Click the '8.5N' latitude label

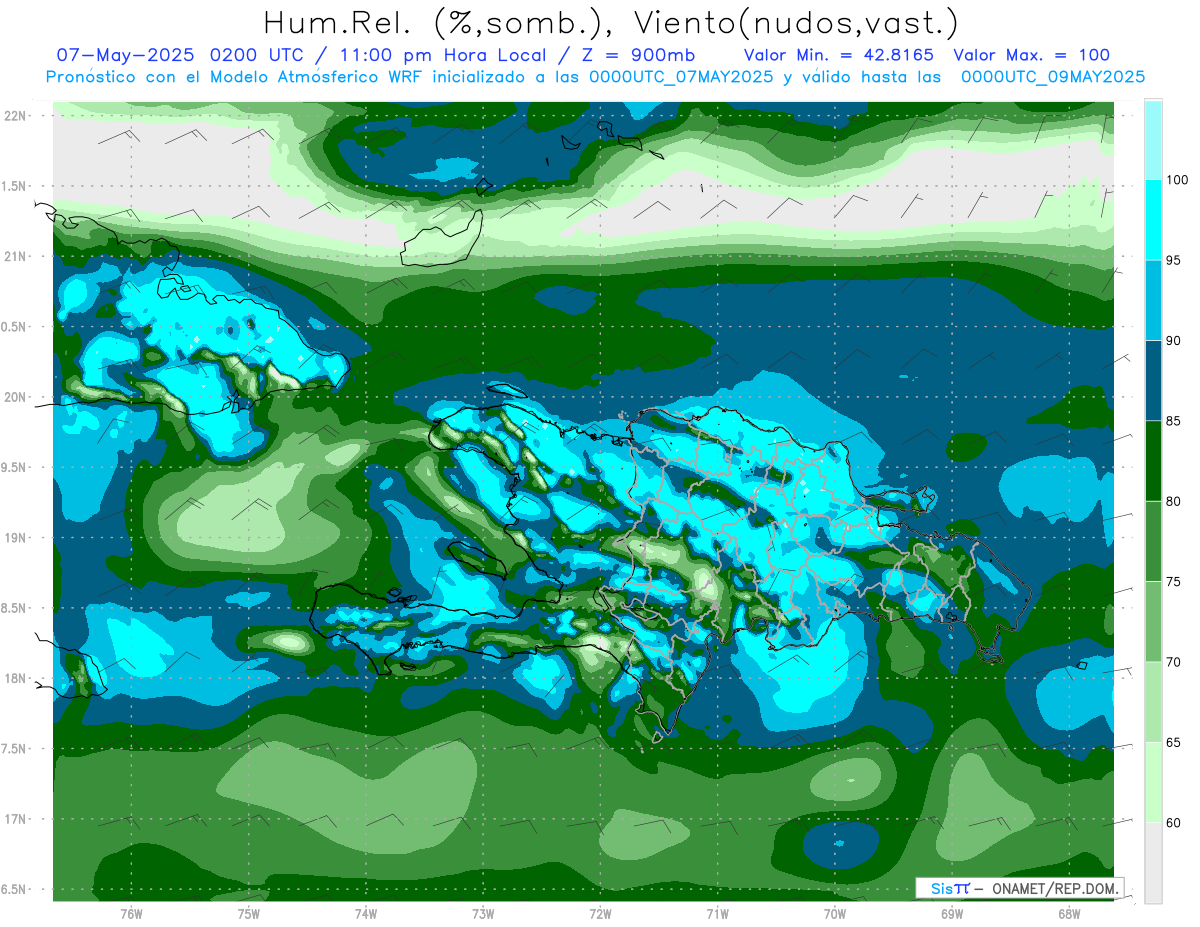coord(14,608)
